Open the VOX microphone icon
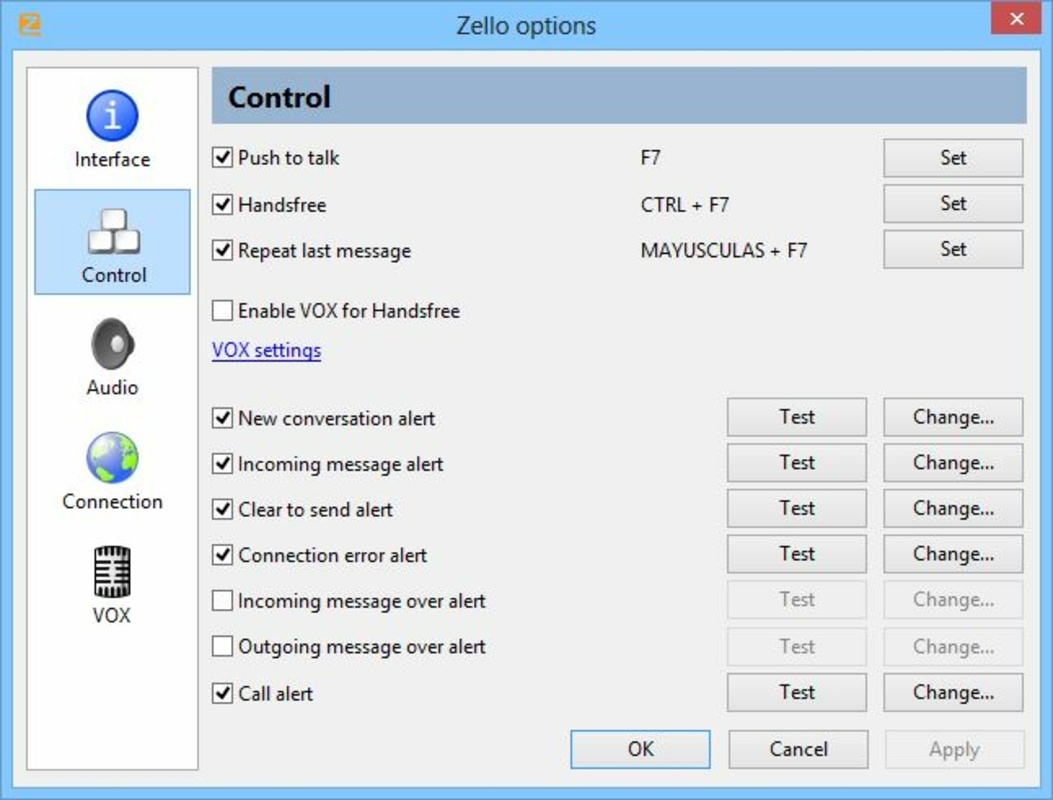 111,572
